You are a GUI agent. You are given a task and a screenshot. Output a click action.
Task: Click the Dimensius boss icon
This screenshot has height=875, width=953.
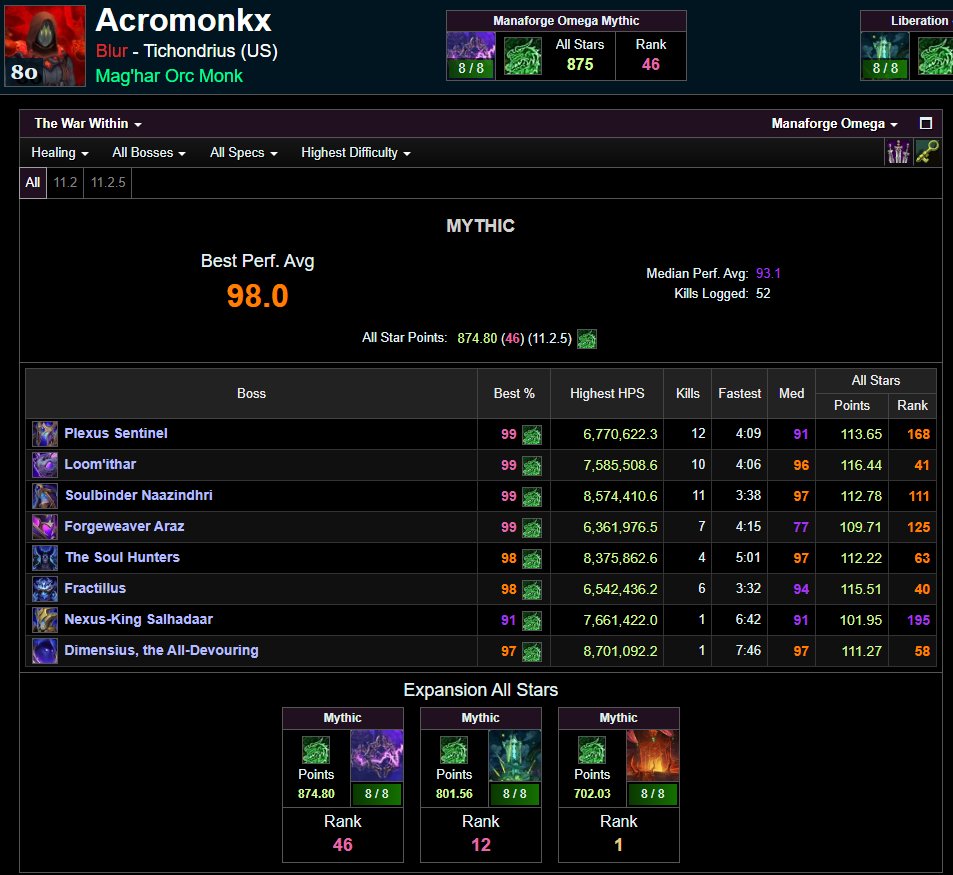45,651
